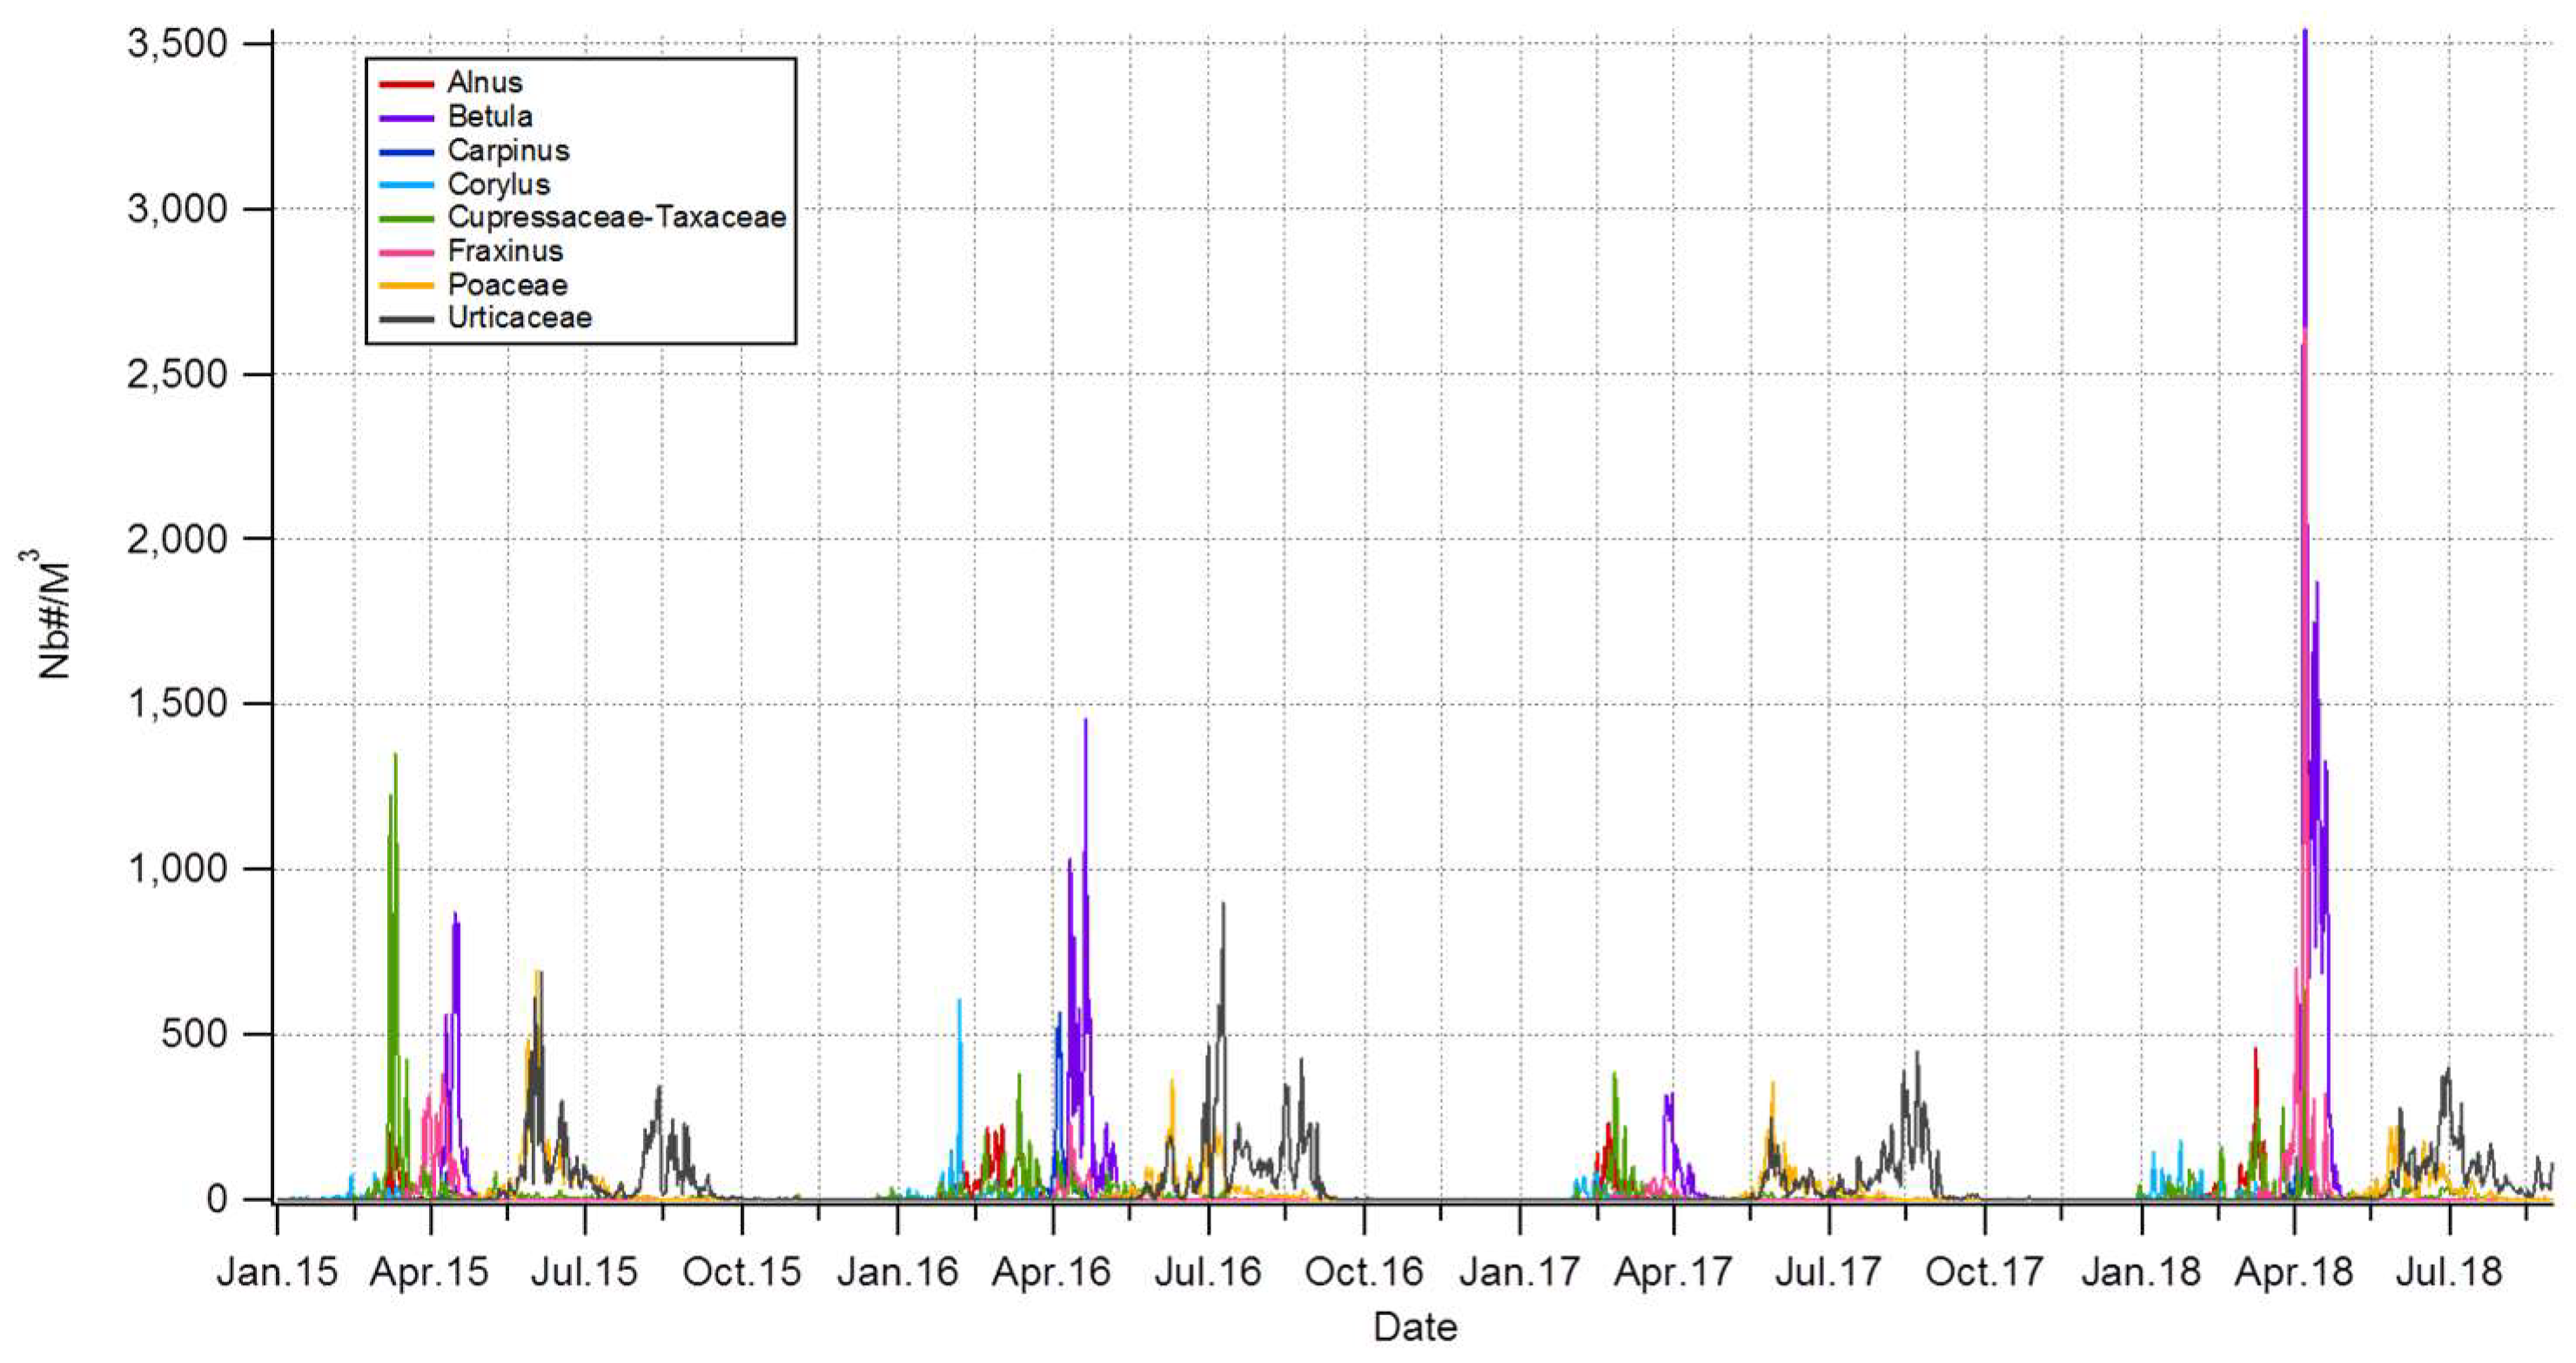The height and width of the screenshot is (1363, 2576).
Task: Click the orange Poaceae legend swatch
Action: (x=406, y=286)
